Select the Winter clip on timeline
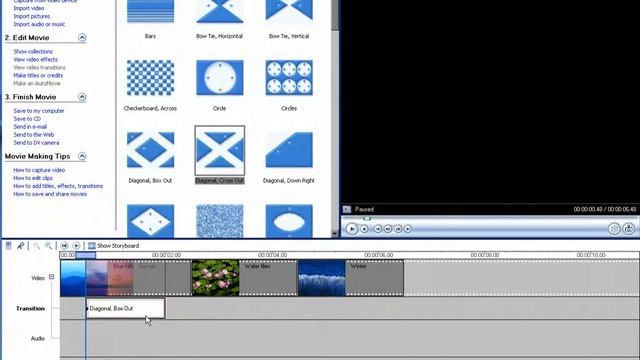 pyautogui.click(x=351, y=278)
